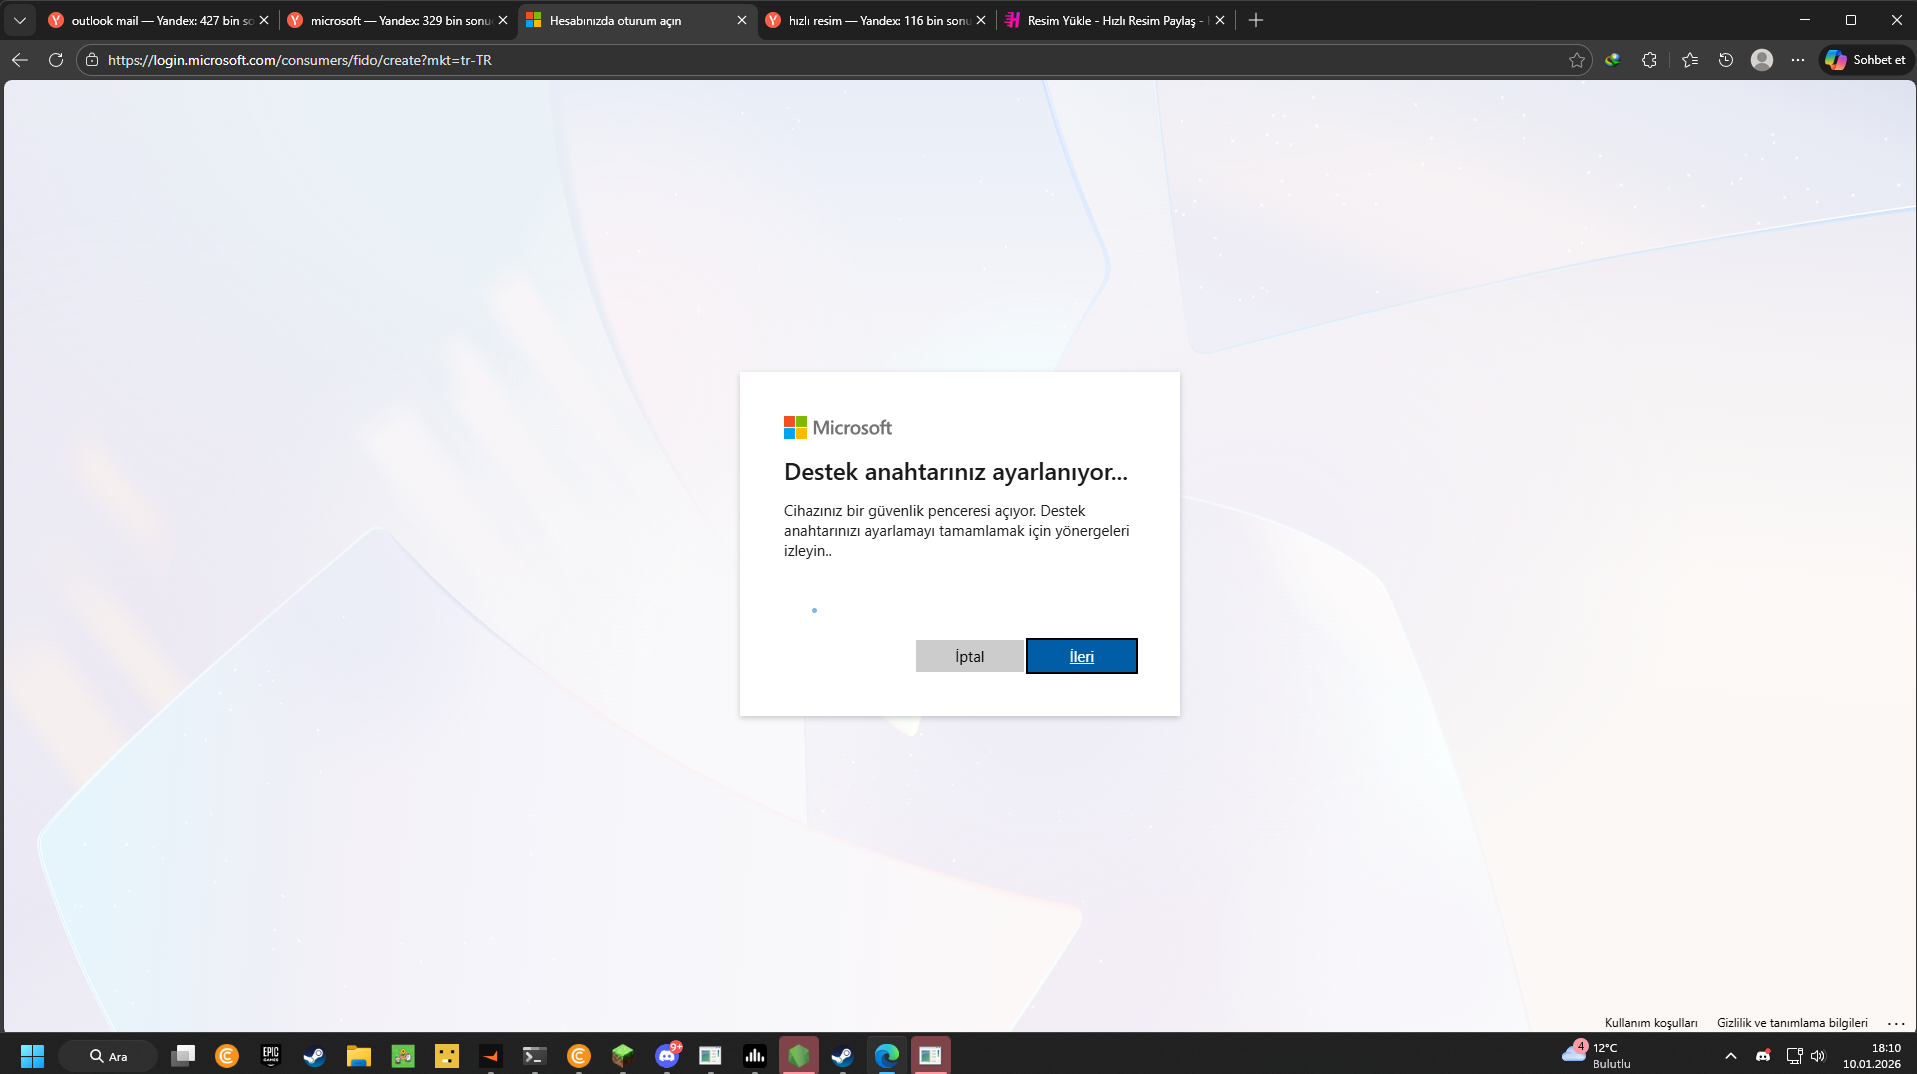Screen dimensions: 1917x1074
Task: Click the taskbar Ara search box
Action: pyautogui.click(x=108, y=1056)
